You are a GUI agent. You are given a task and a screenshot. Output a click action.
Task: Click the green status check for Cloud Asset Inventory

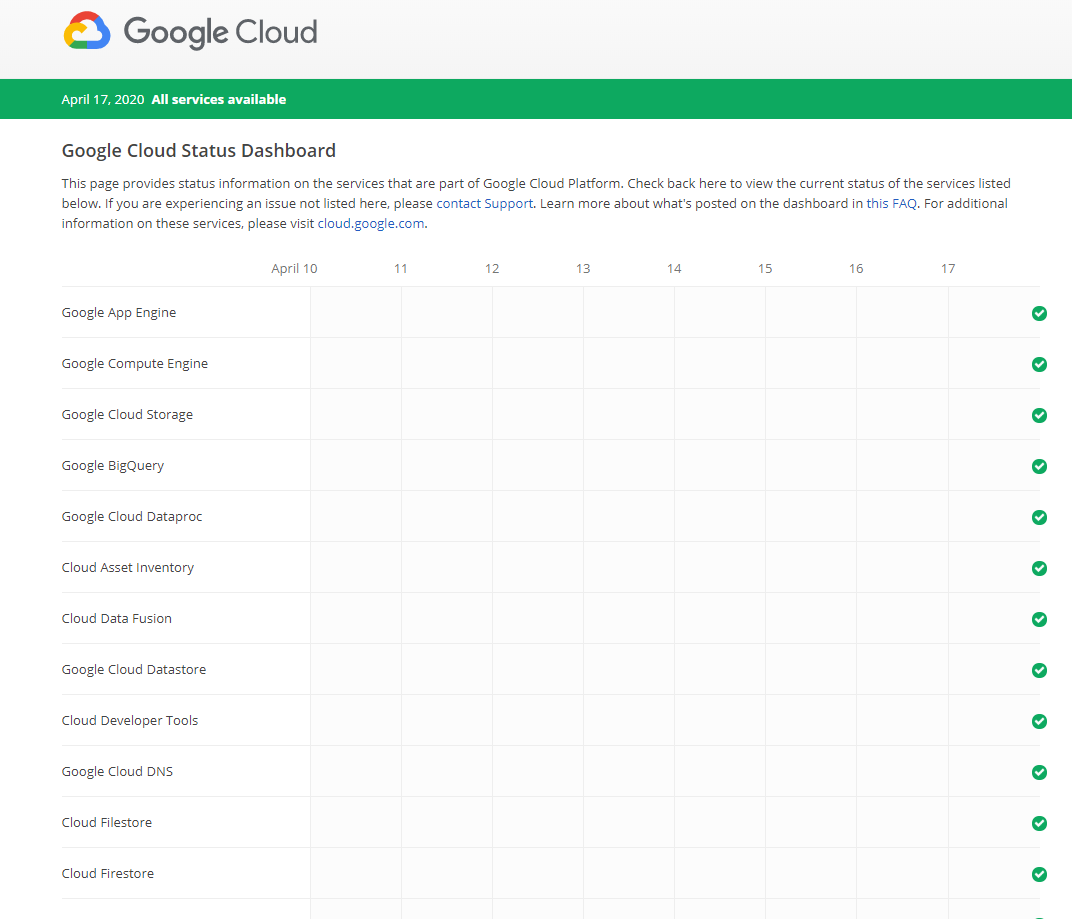(x=1039, y=568)
